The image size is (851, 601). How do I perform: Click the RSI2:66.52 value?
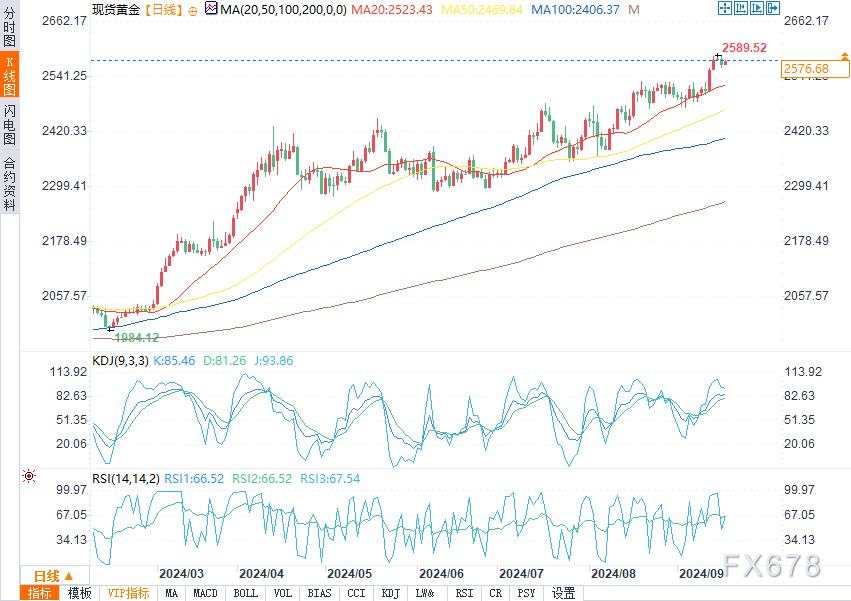coord(262,478)
